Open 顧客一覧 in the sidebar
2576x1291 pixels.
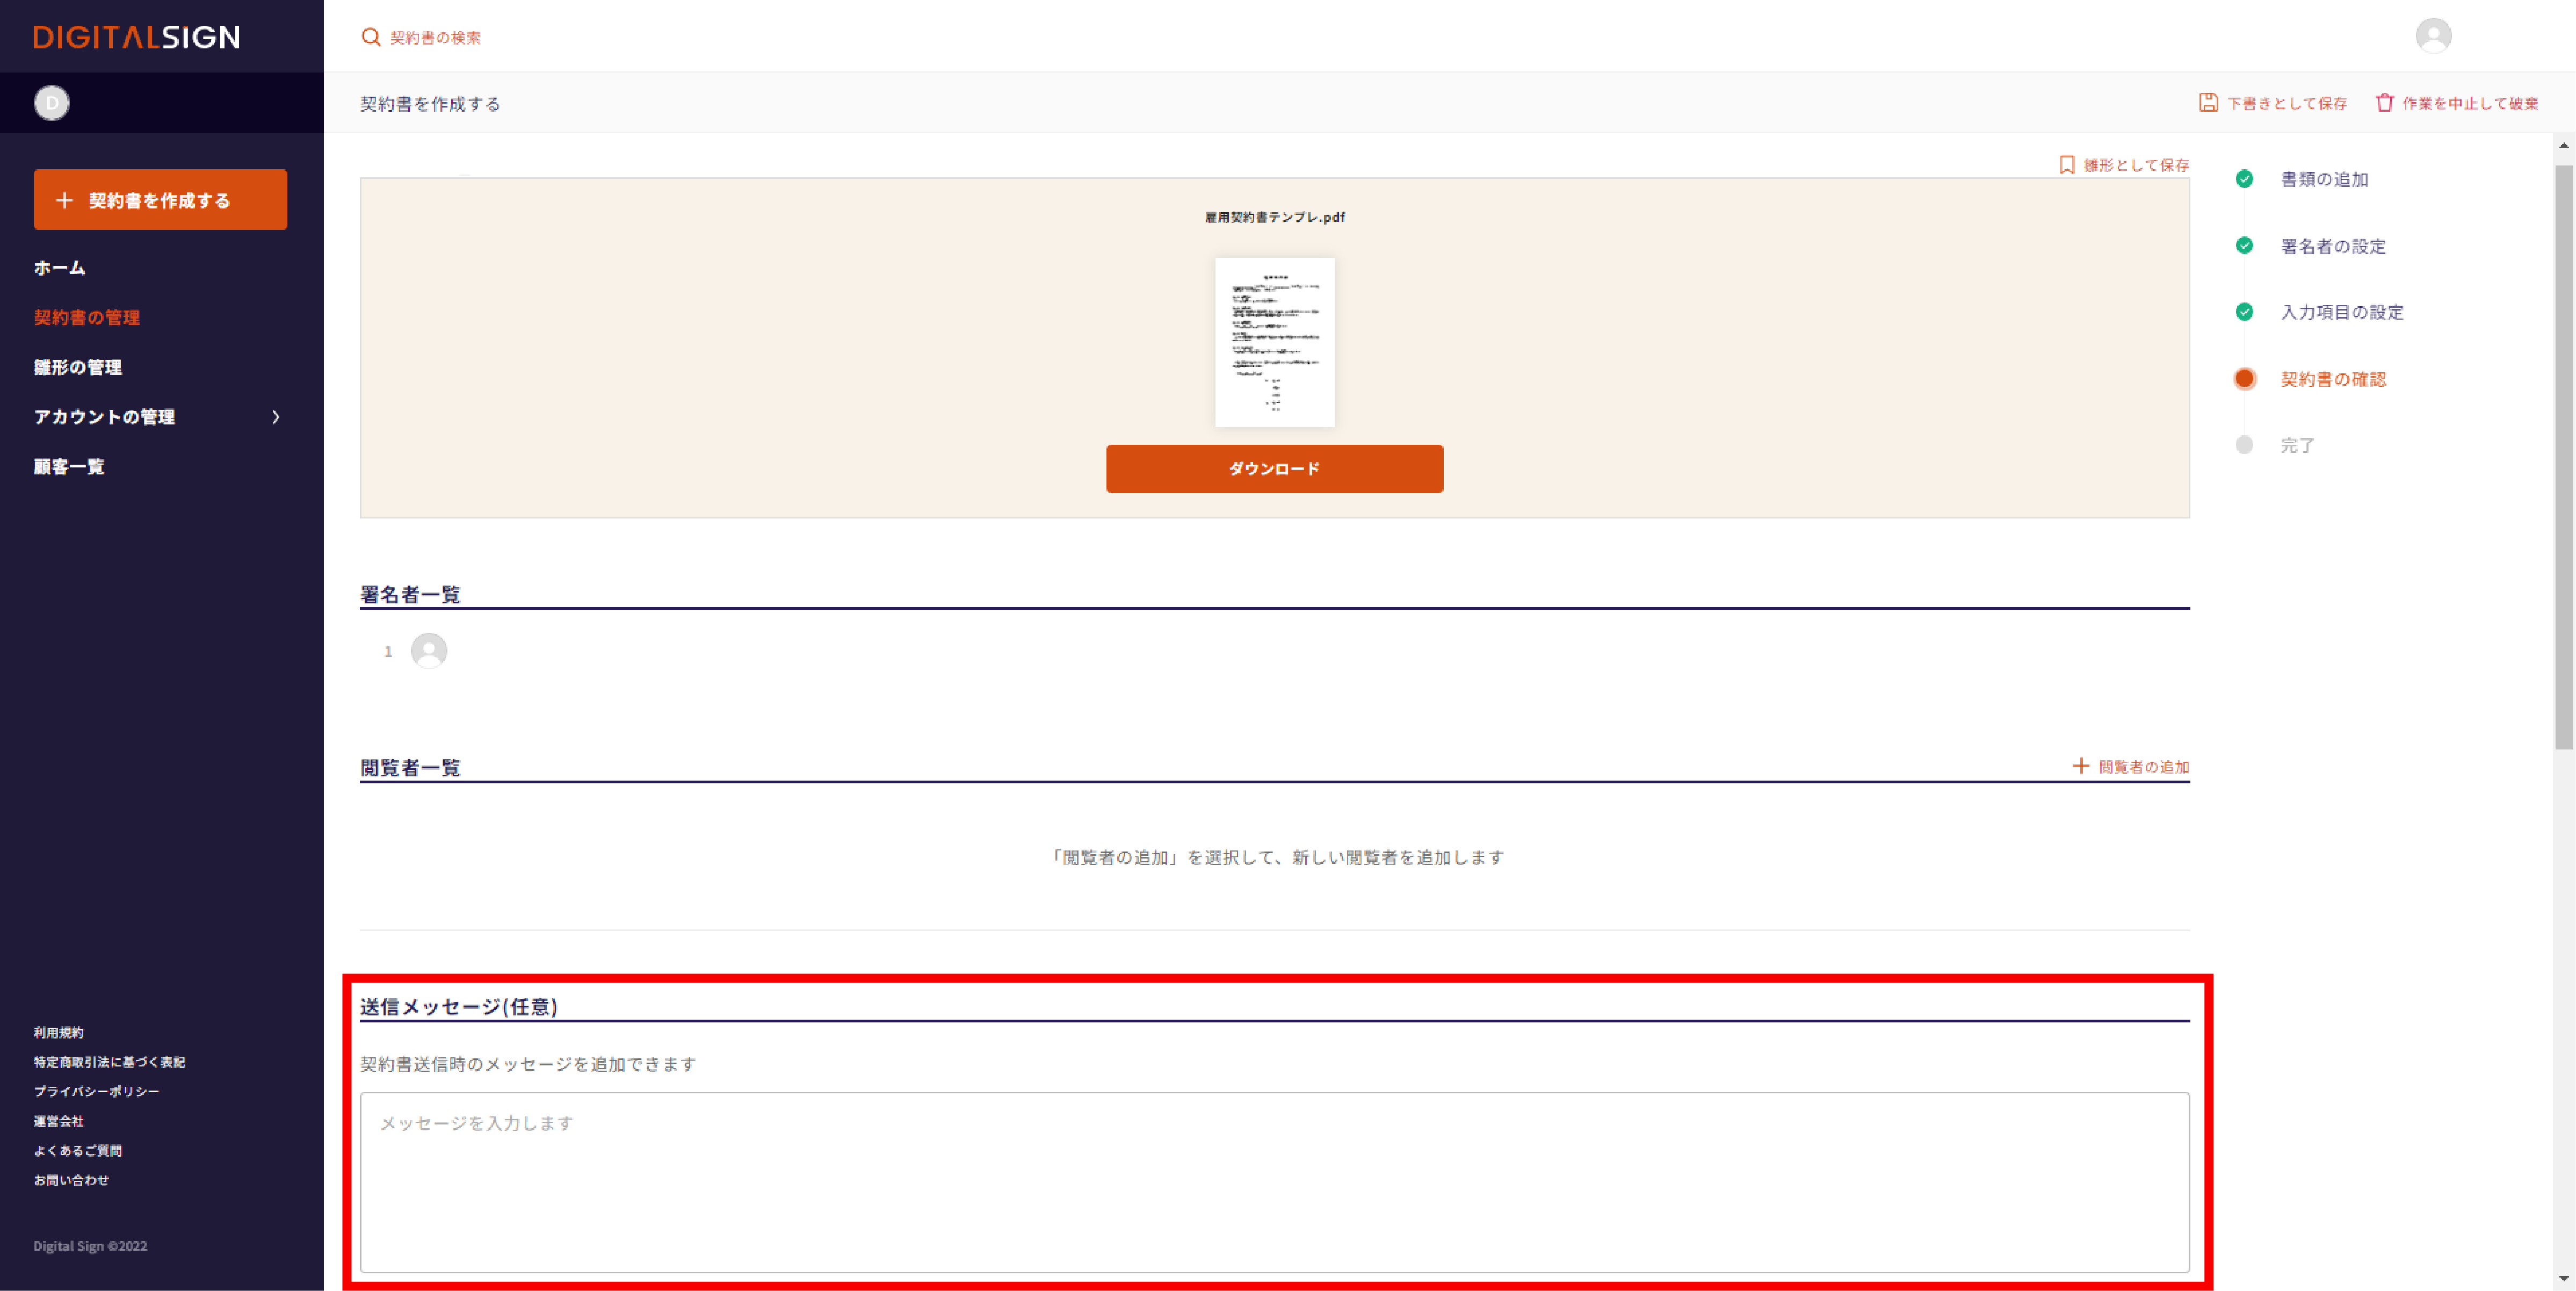[69, 467]
